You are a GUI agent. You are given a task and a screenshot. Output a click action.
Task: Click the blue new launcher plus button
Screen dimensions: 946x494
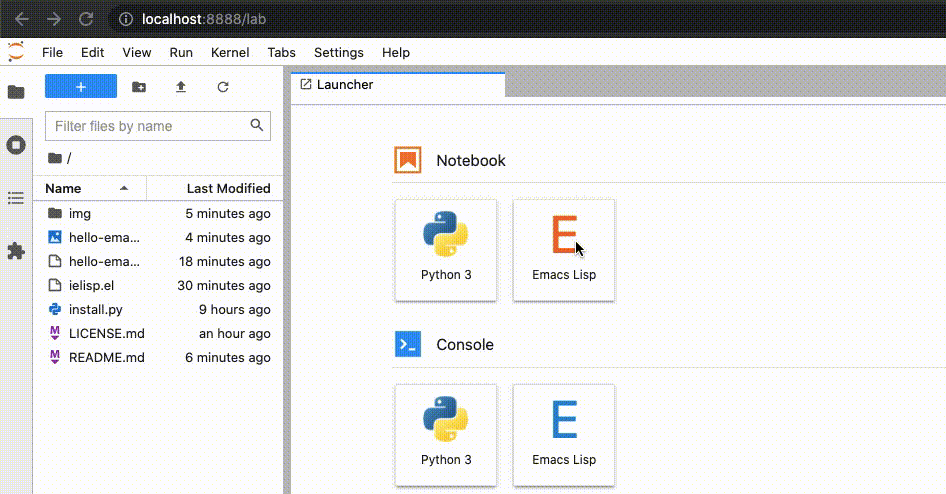click(81, 86)
